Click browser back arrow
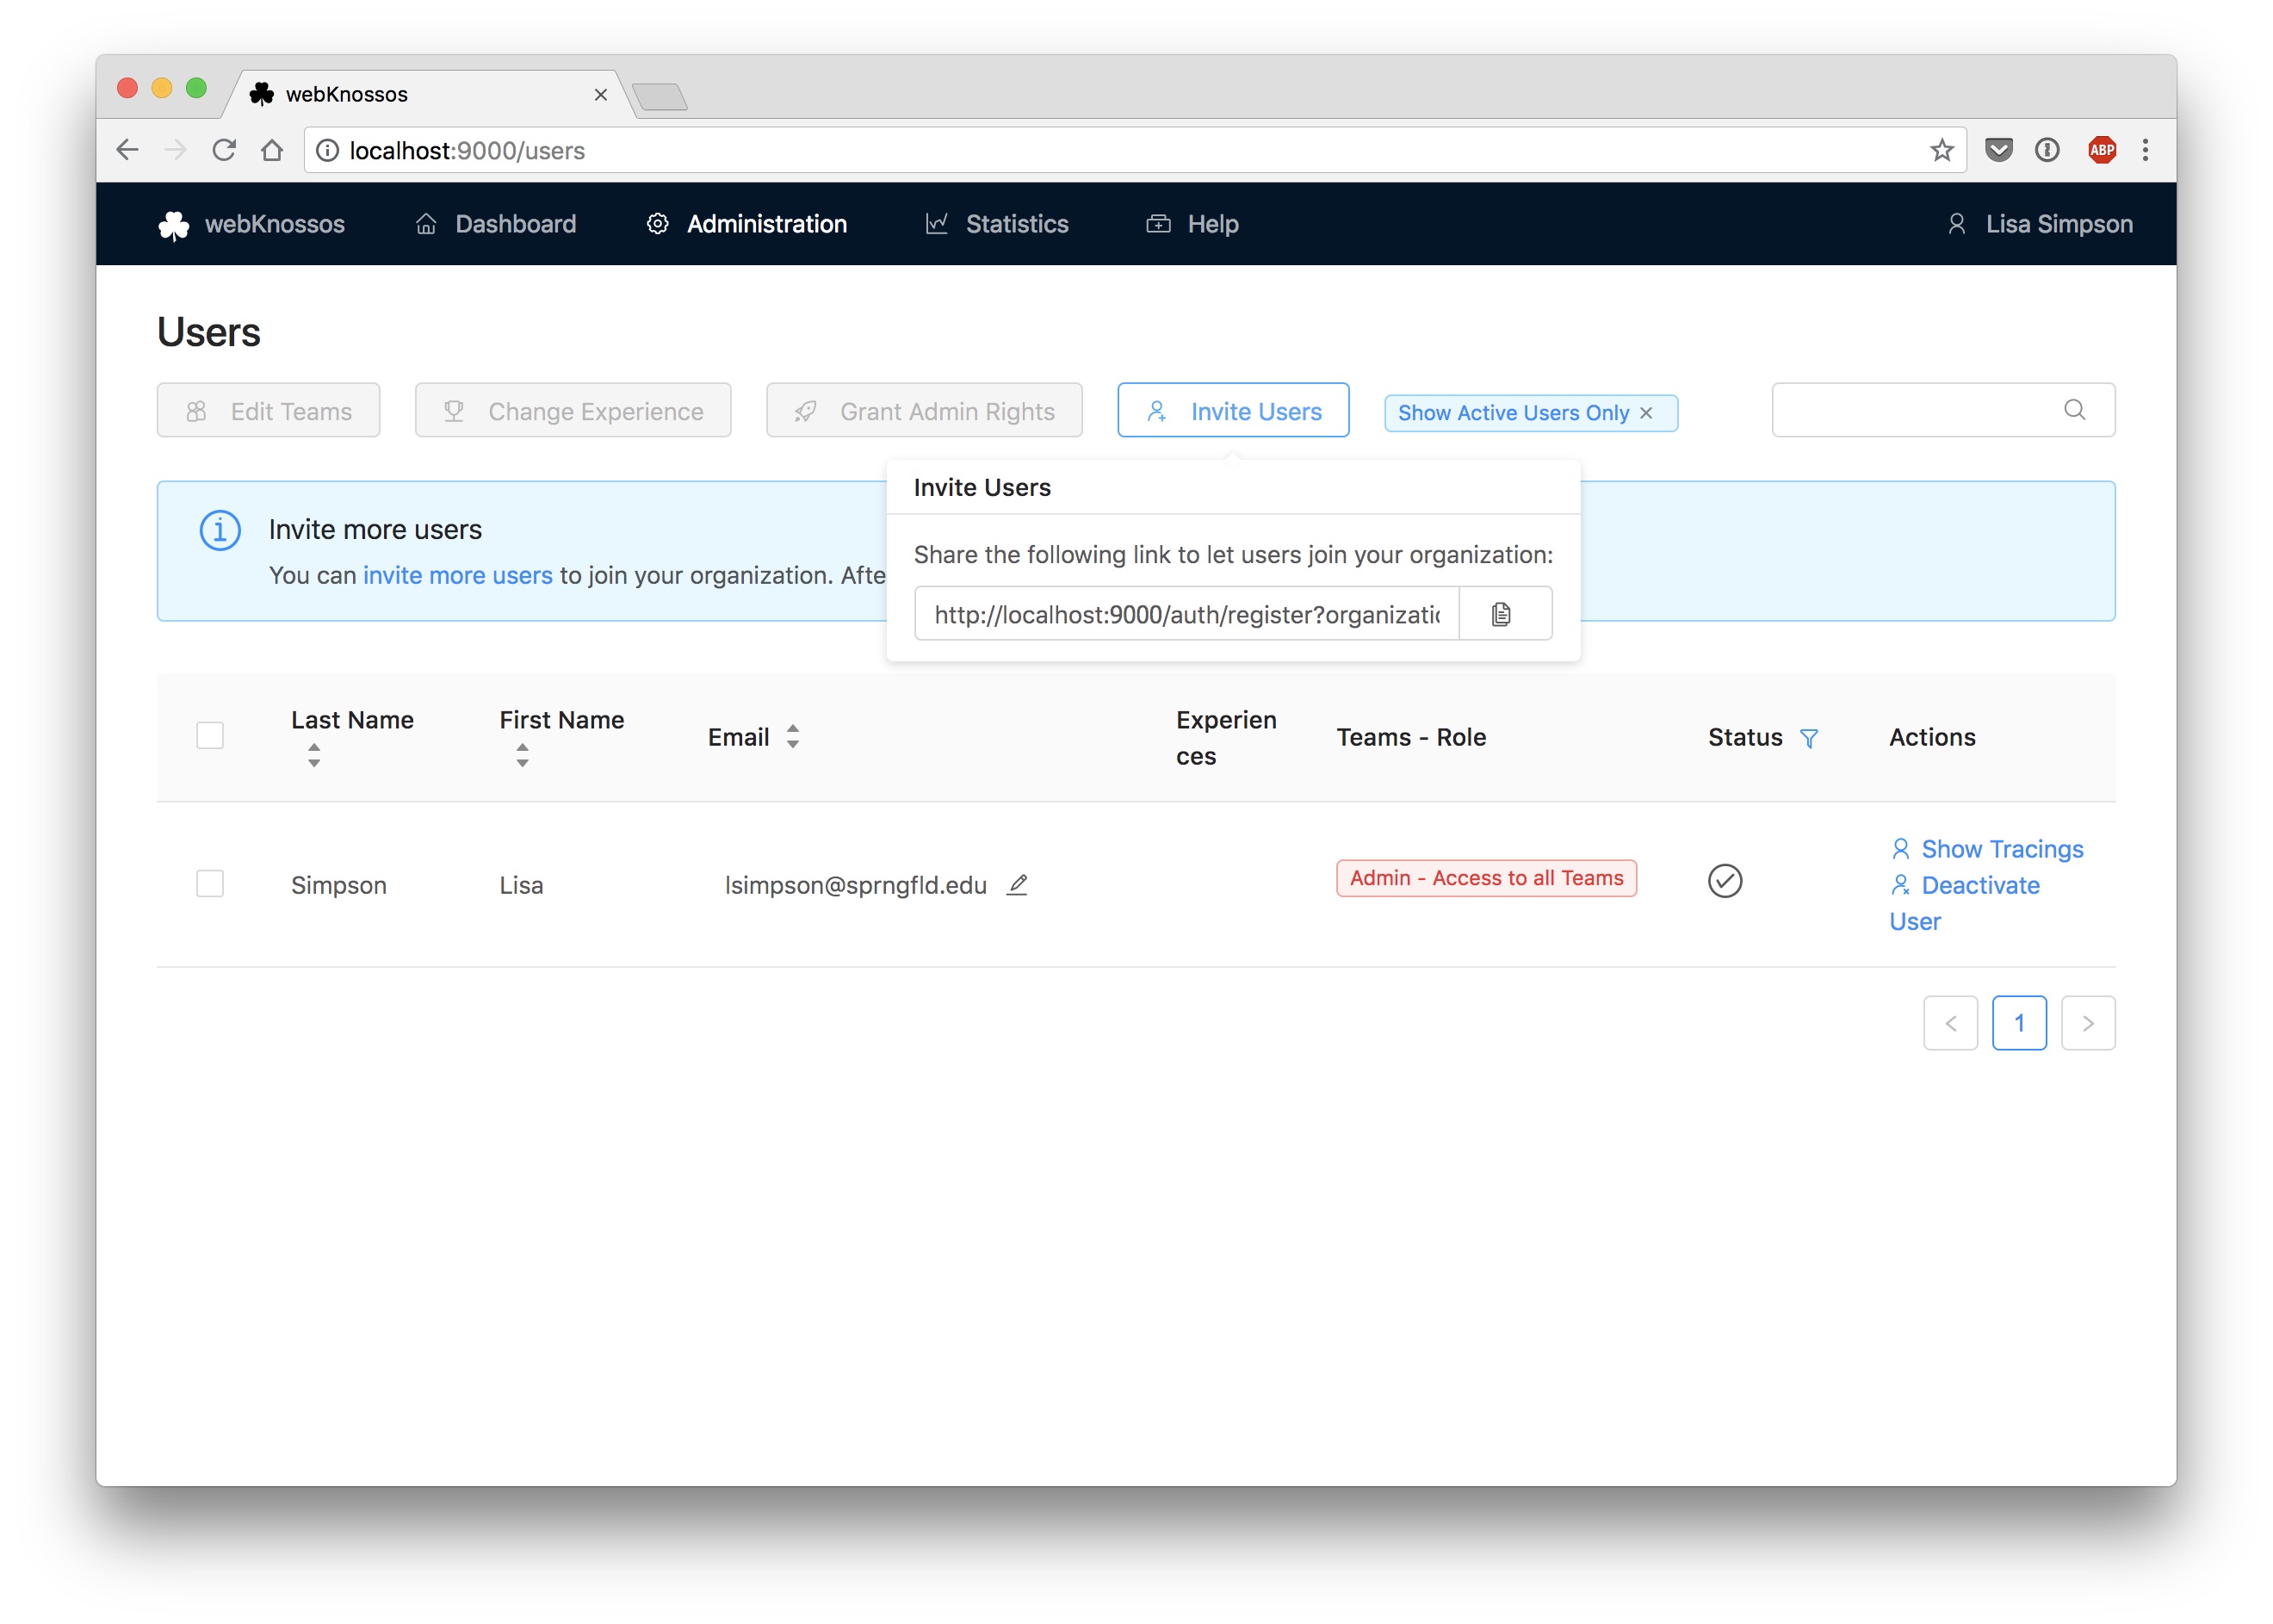The width and height of the screenshot is (2273, 1624). pos(127,150)
